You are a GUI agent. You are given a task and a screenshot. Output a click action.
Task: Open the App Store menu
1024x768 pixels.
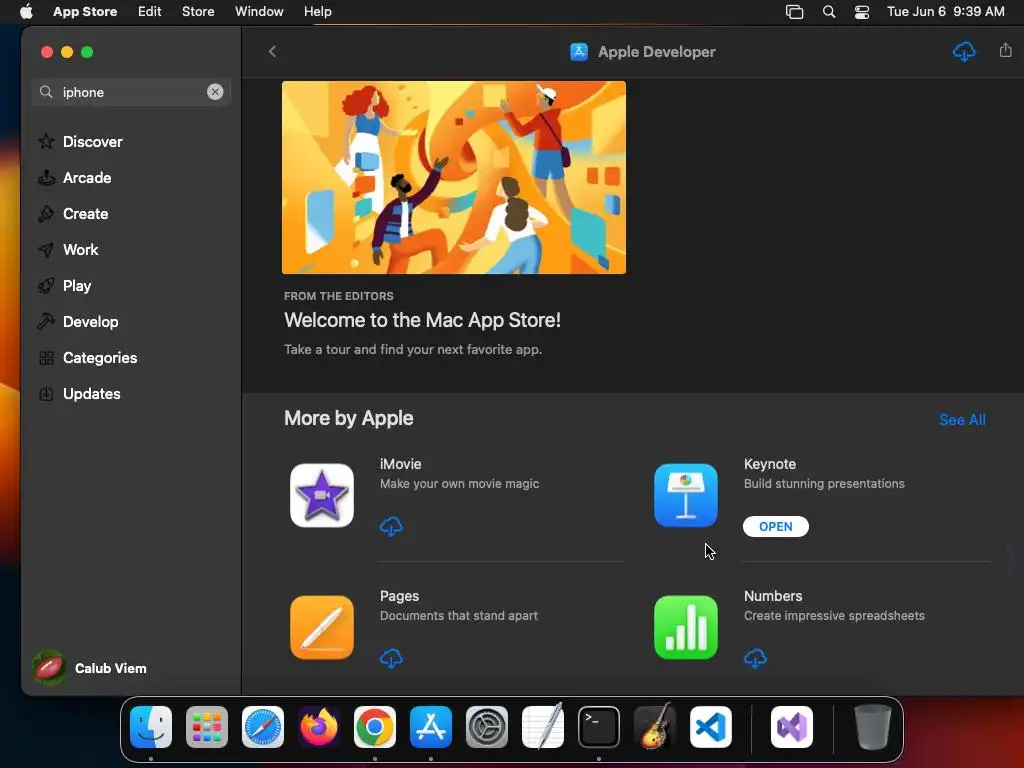[85, 12]
